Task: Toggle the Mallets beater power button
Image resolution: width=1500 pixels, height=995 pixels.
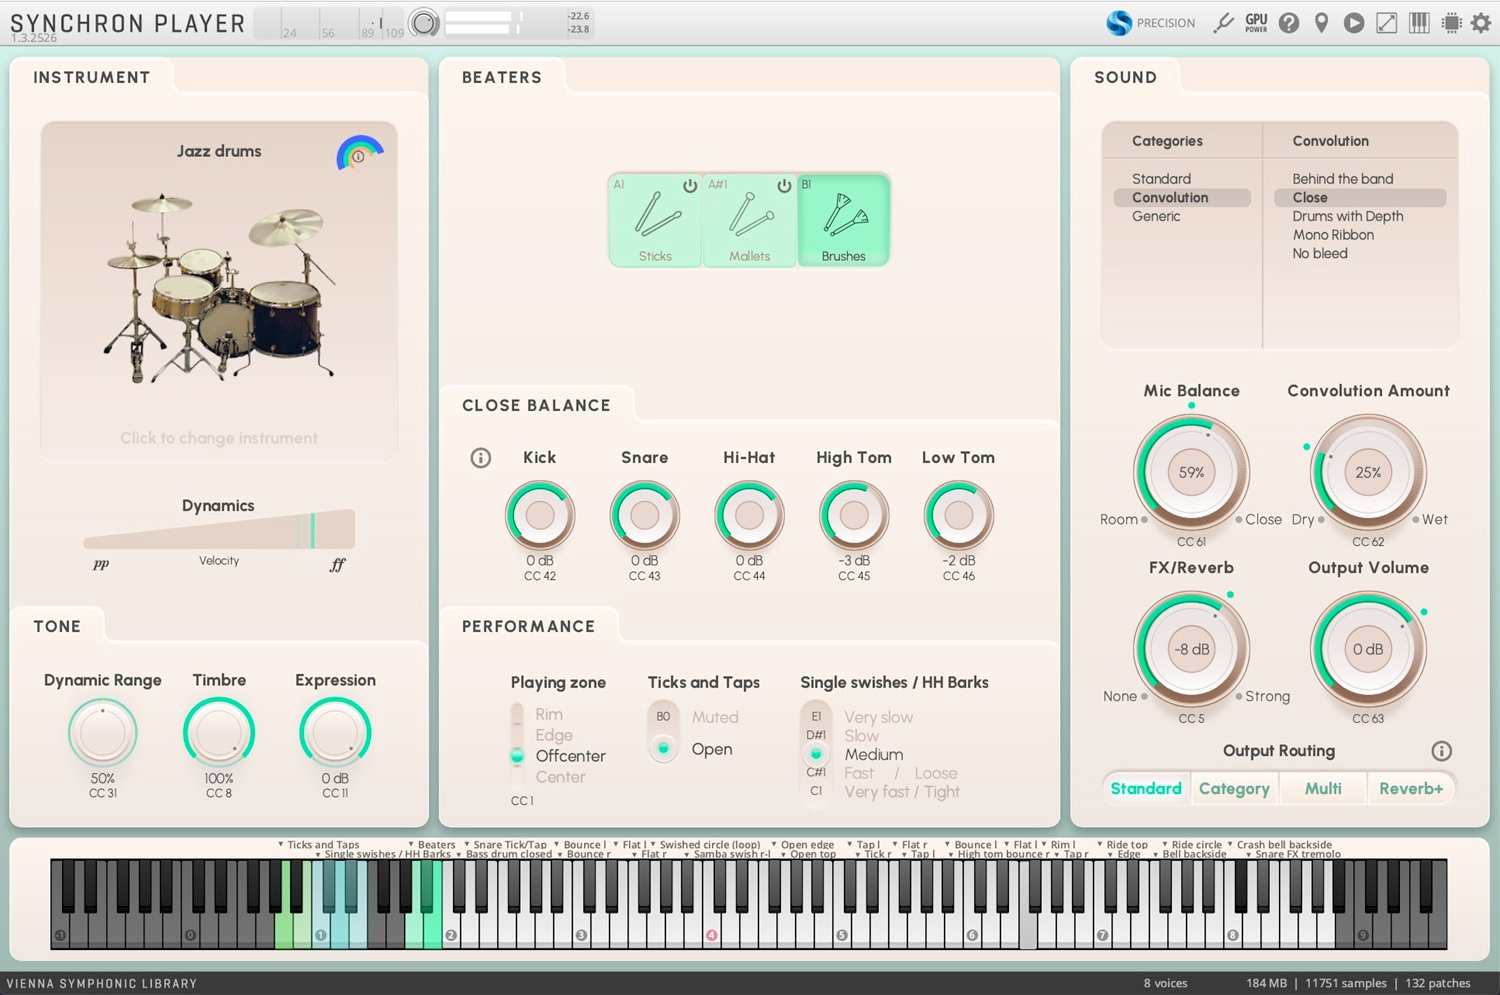Action: coord(784,186)
